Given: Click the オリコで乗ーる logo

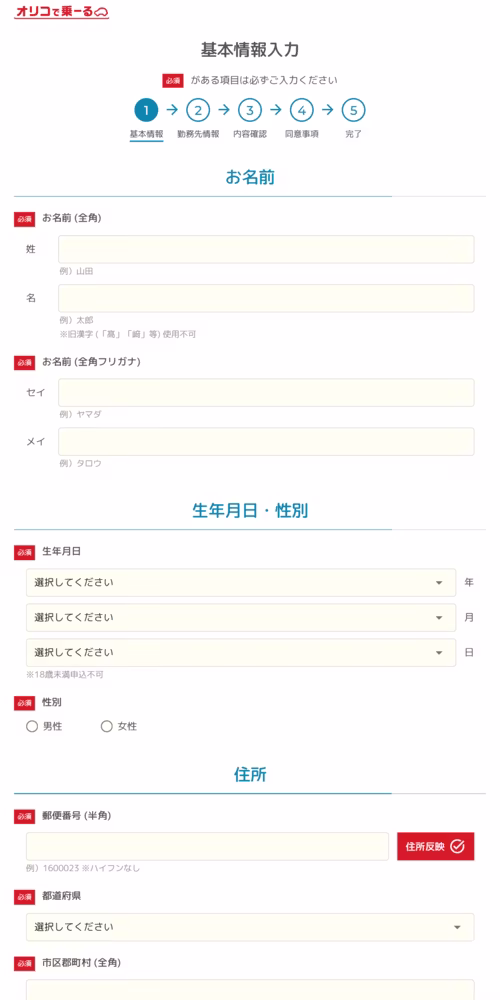Looking at the screenshot, I should pyautogui.click(x=62, y=12).
